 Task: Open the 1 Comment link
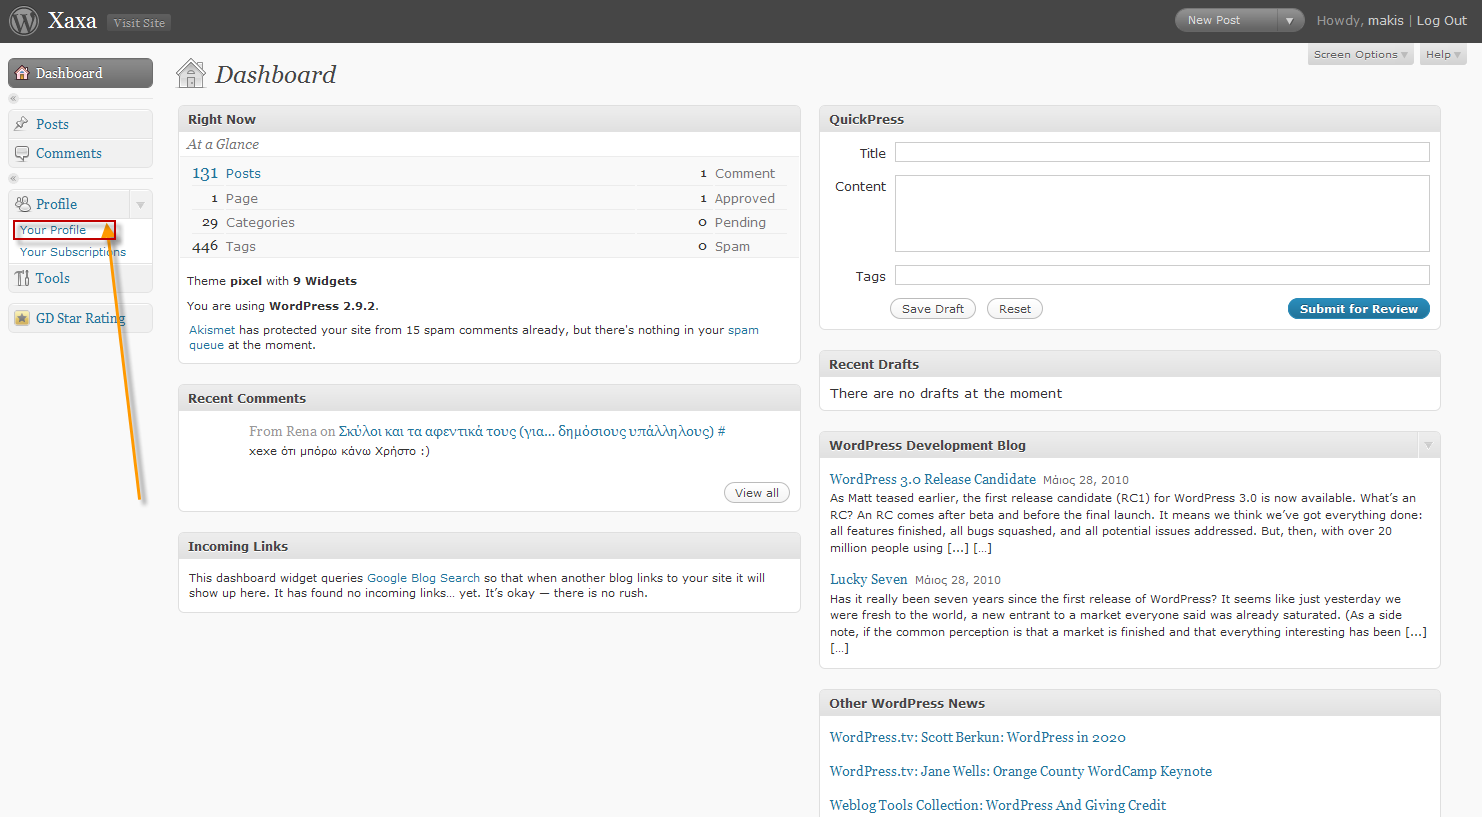click(x=737, y=173)
